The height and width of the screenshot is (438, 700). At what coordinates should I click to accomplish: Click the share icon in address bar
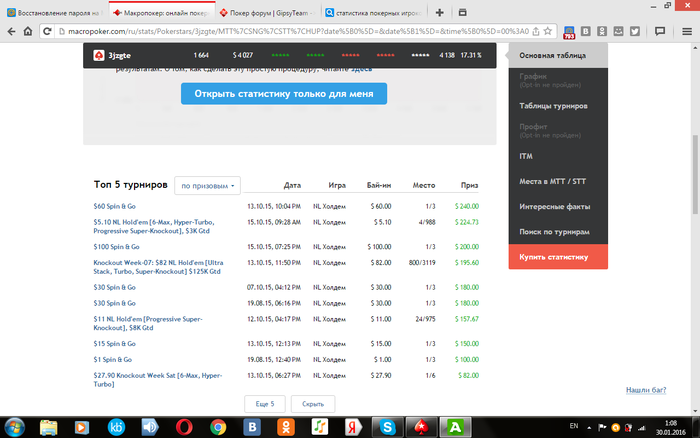click(x=536, y=31)
